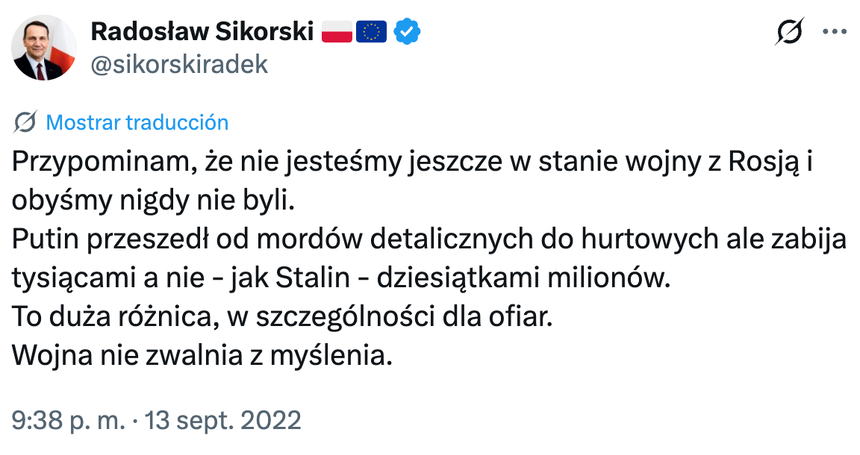Click the line reading obyśmy nigdy nie byli

pyautogui.click(x=155, y=199)
